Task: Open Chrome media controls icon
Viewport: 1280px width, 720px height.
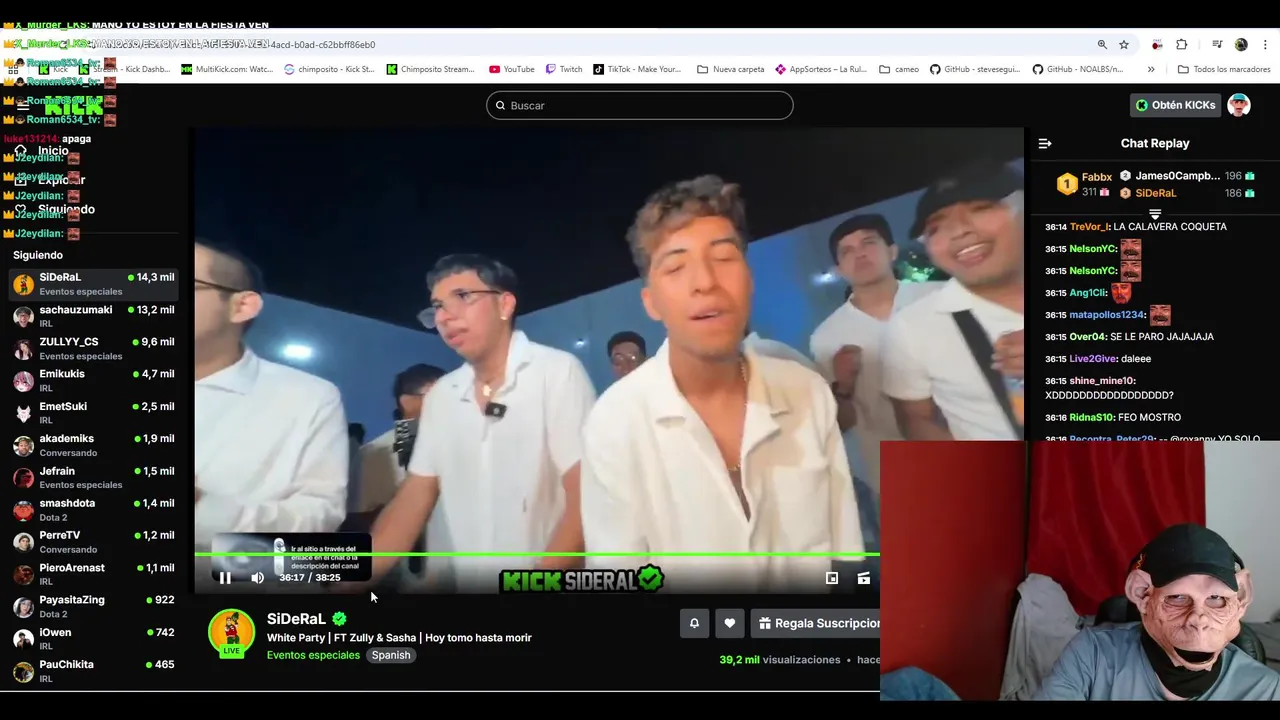Action: 1217,44
